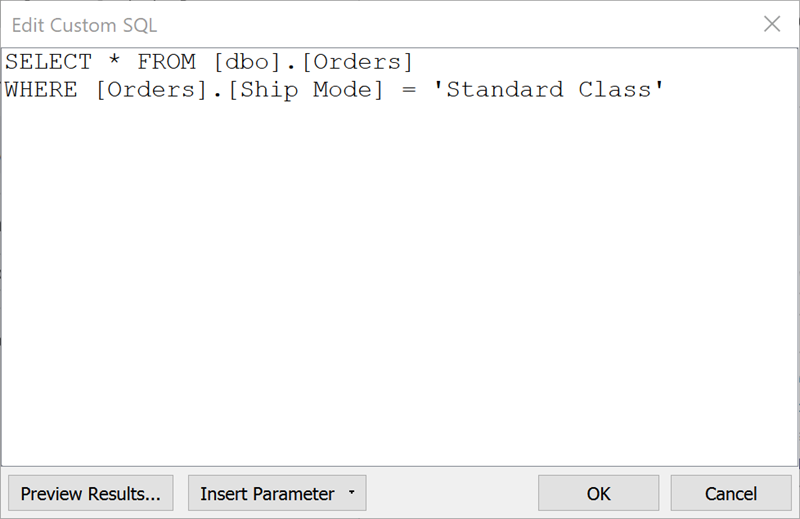Click [Orders] in the WHERE clause
The width and height of the screenshot is (800, 519).
pyautogui.click(x=148, y=90)
